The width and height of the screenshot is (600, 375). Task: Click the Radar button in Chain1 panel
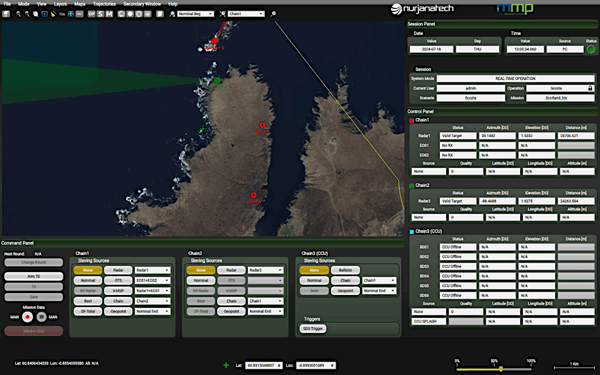pyautogui.click(x=118, y=270)
